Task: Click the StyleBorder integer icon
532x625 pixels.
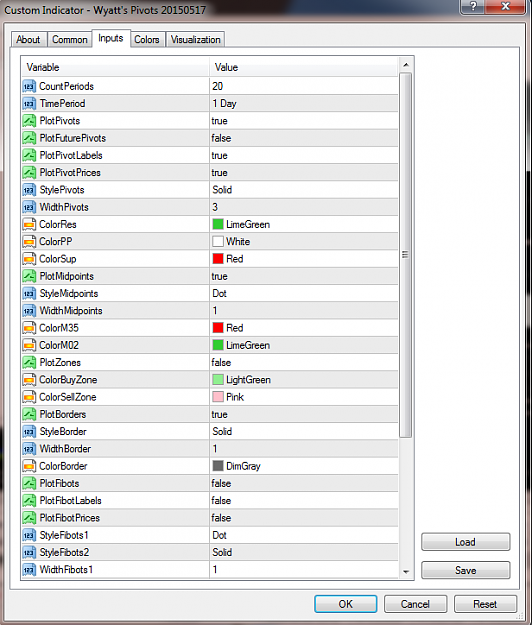Action: [29, 432]
